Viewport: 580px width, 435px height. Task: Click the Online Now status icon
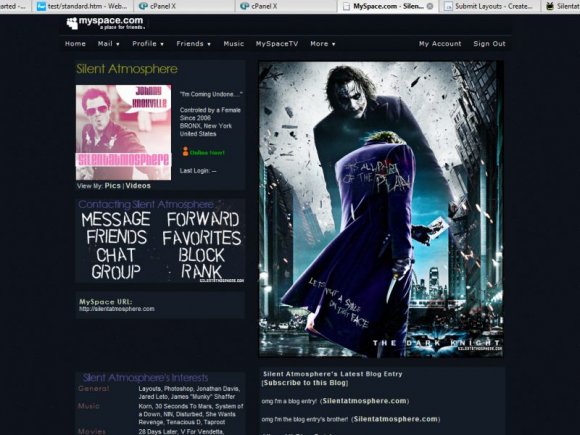[185, 152]
